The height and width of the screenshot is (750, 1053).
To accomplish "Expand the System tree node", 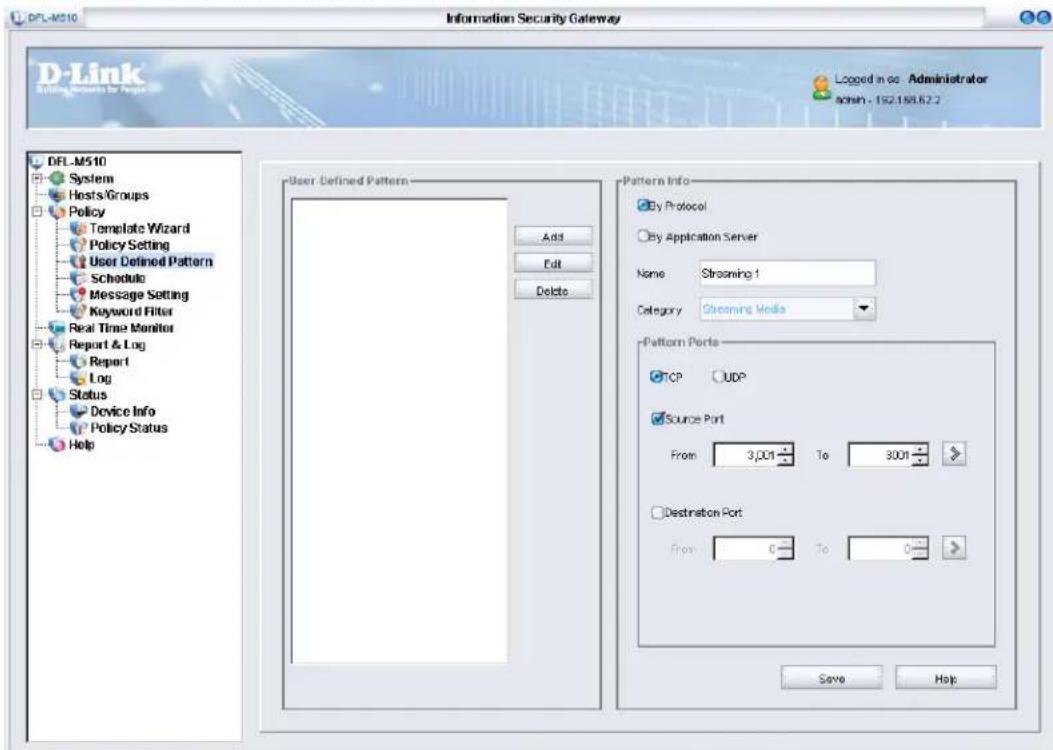I will coord(38,179).
